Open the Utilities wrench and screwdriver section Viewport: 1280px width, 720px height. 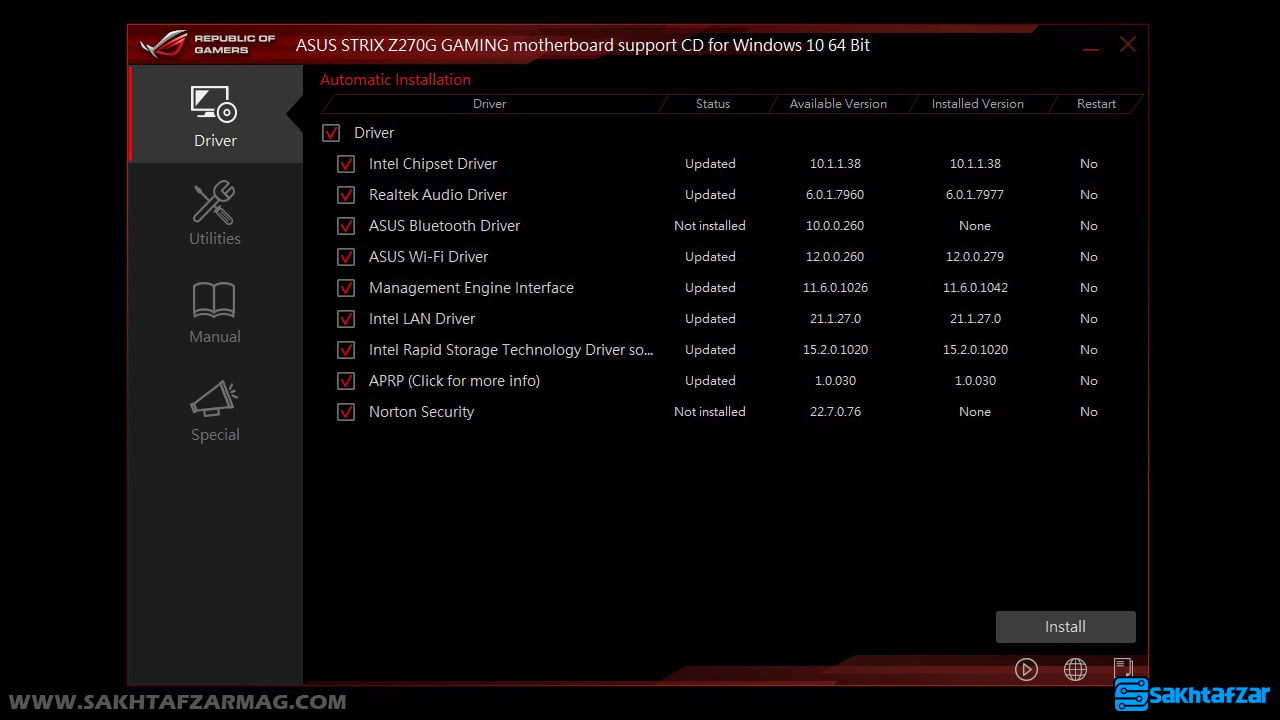click(x=214, y=203)
